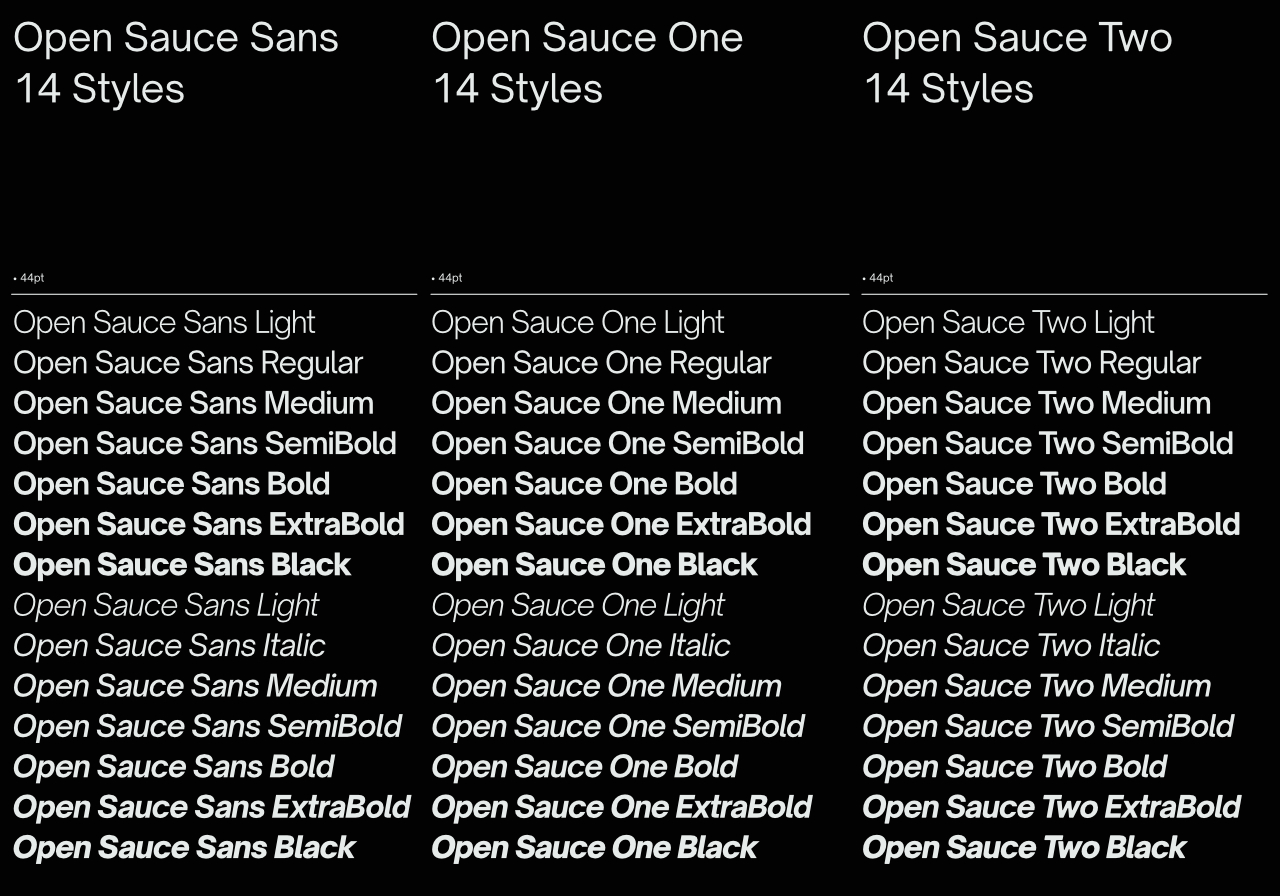Pick the upright Open Sauce One Black sample
Screen dimensions: 1280x896
594,565
